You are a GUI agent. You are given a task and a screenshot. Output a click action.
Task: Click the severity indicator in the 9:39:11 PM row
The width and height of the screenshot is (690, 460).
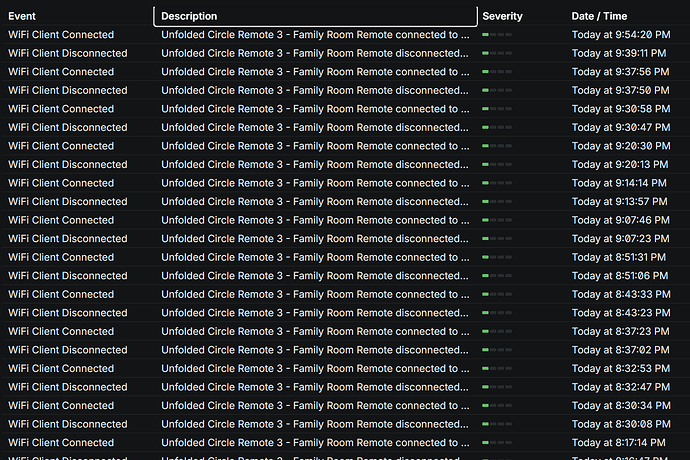point(497,53)
